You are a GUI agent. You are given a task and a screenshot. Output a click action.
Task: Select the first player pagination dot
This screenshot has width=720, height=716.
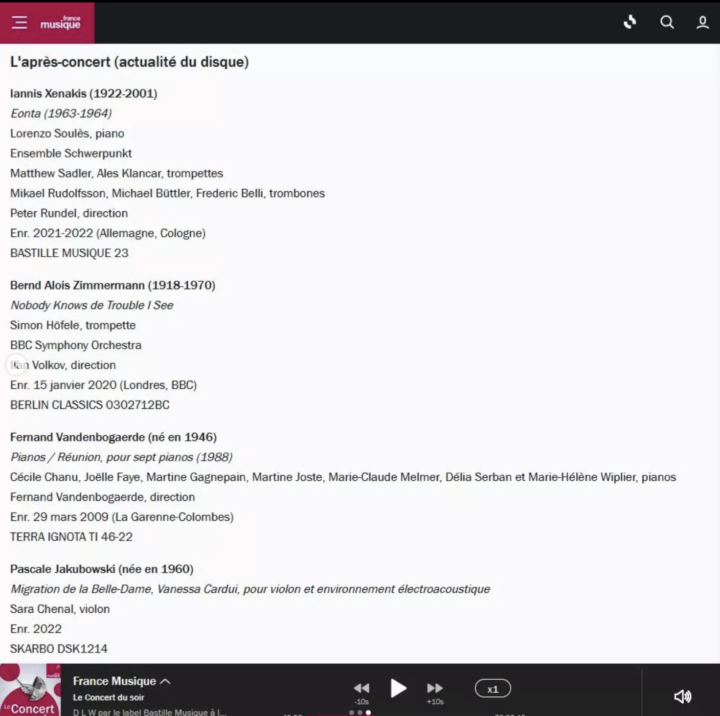pos(352,713)
